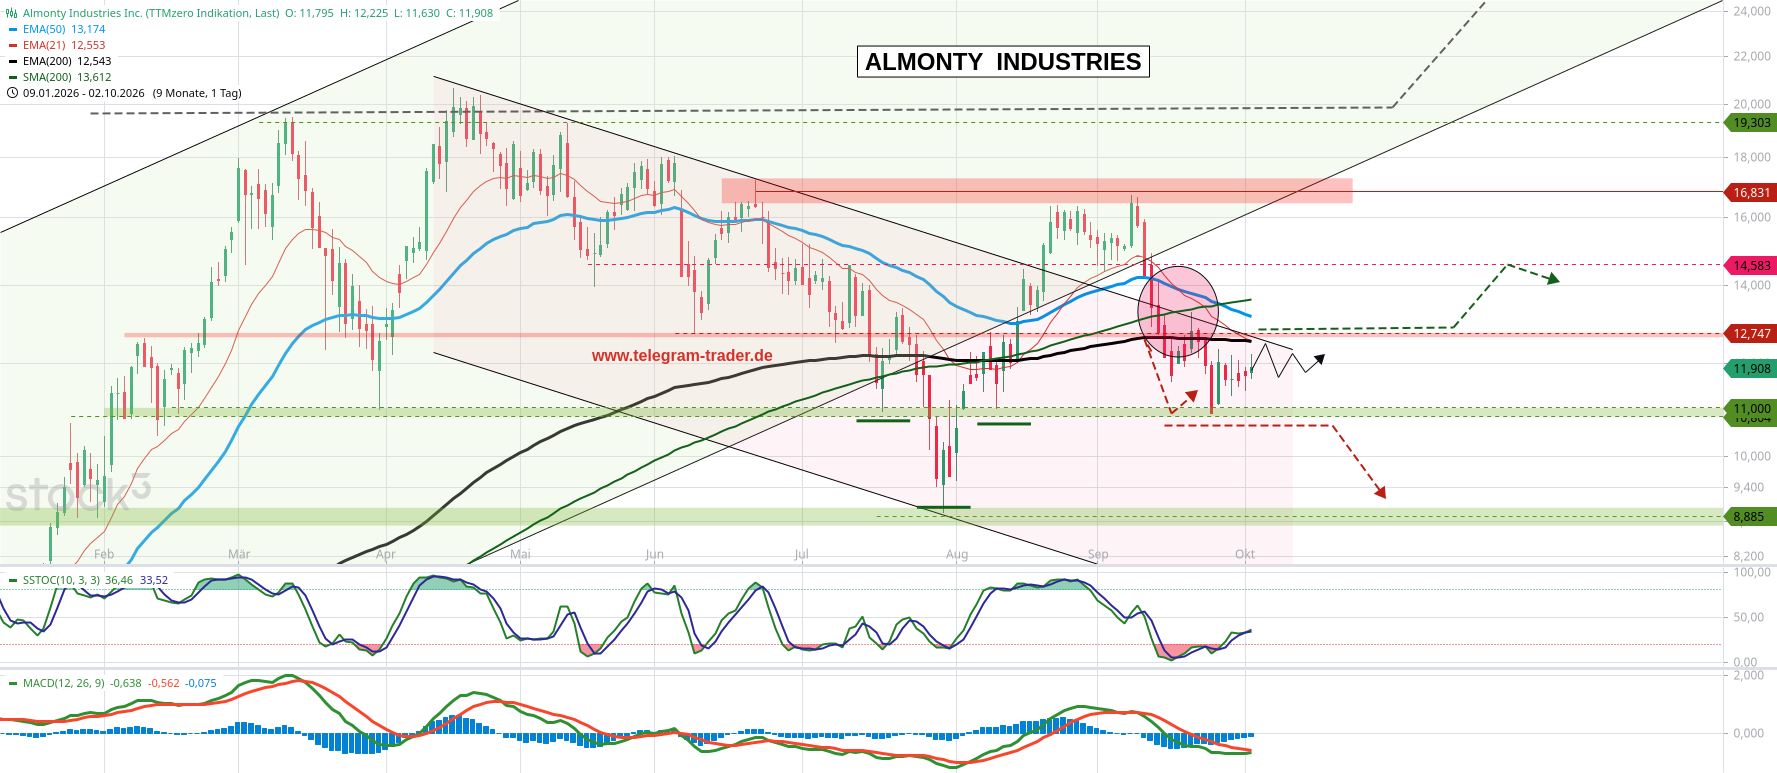Click the 18,000 price axis value
The width and height of the screenshot is (1777, 773).
tap(1752, 157)
